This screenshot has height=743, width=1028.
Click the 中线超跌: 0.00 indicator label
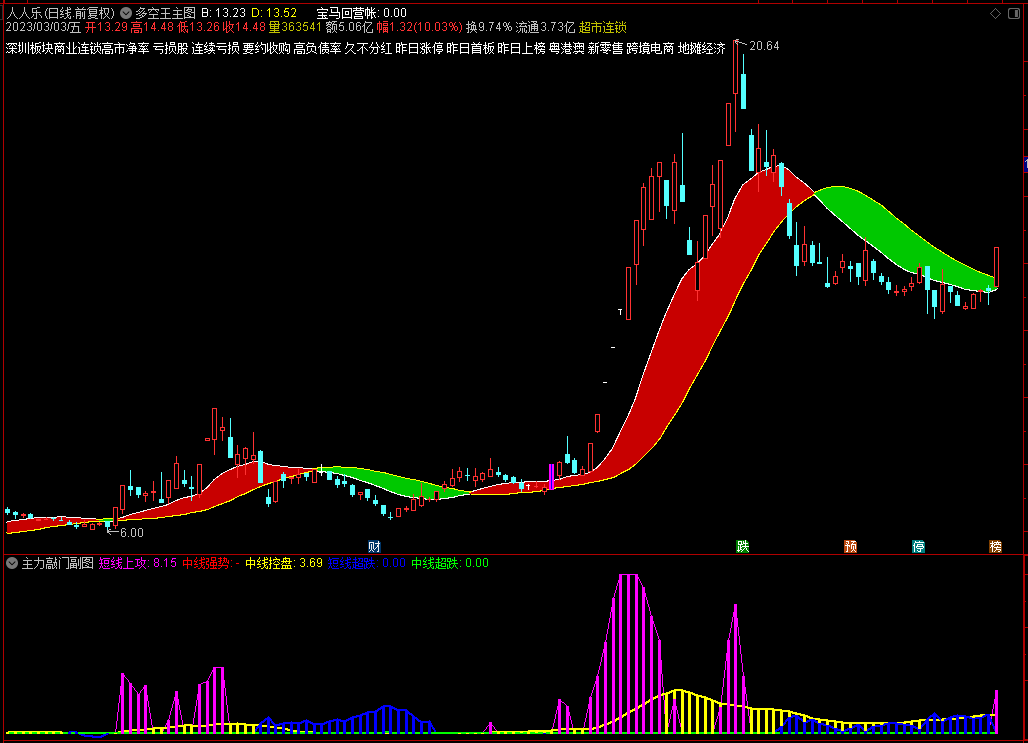point(450,563)
